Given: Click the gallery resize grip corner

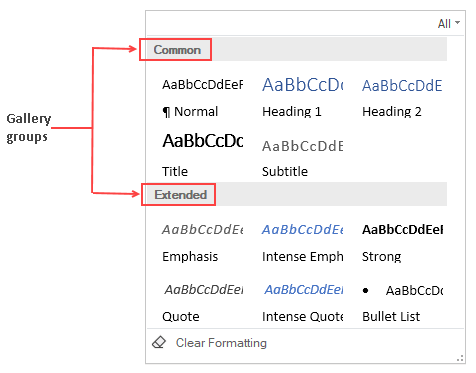Looking at the screenshot, I should coord(460,359).
